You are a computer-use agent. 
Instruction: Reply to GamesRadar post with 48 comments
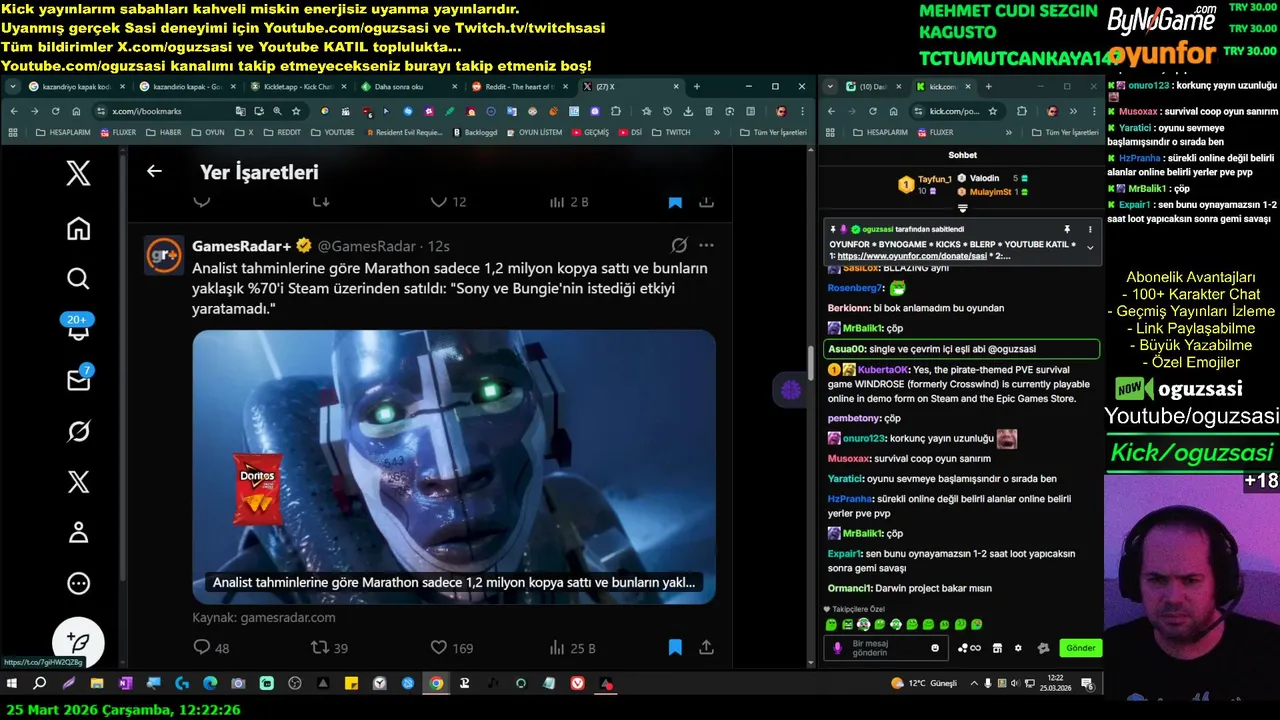coord(211,648)
